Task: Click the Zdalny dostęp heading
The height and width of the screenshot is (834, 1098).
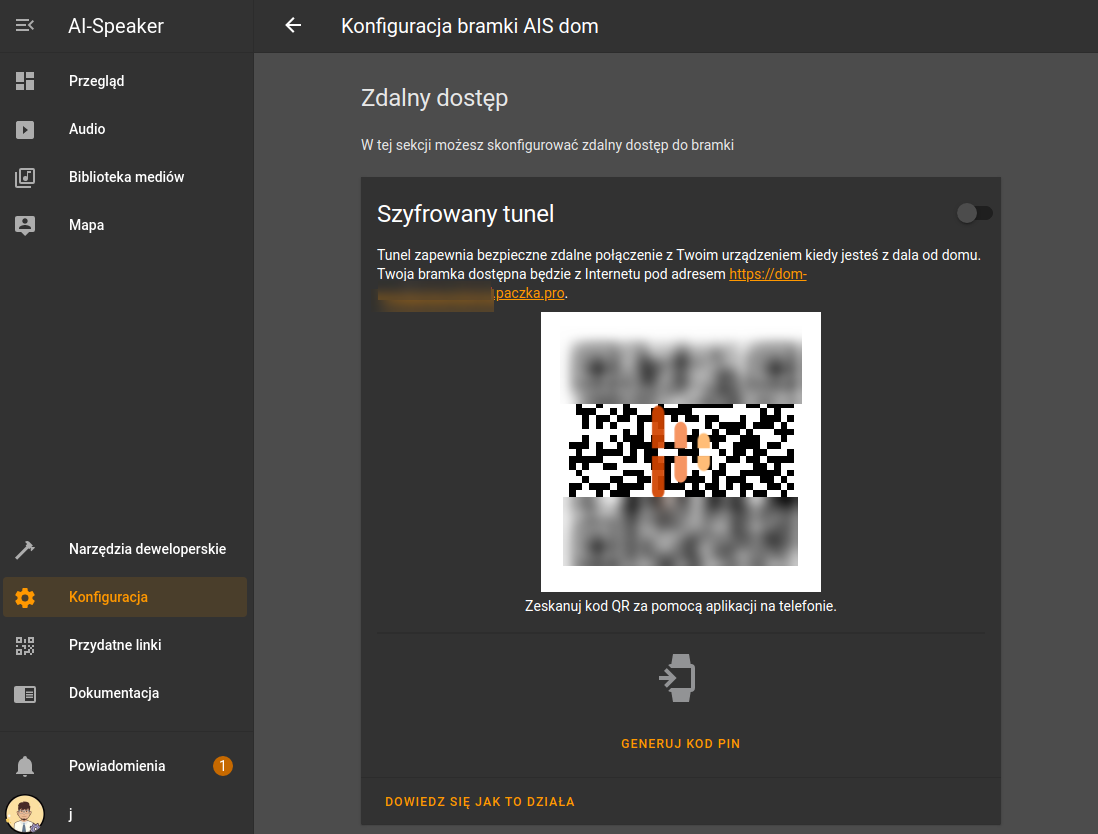Action: click(x=434, y=98)
